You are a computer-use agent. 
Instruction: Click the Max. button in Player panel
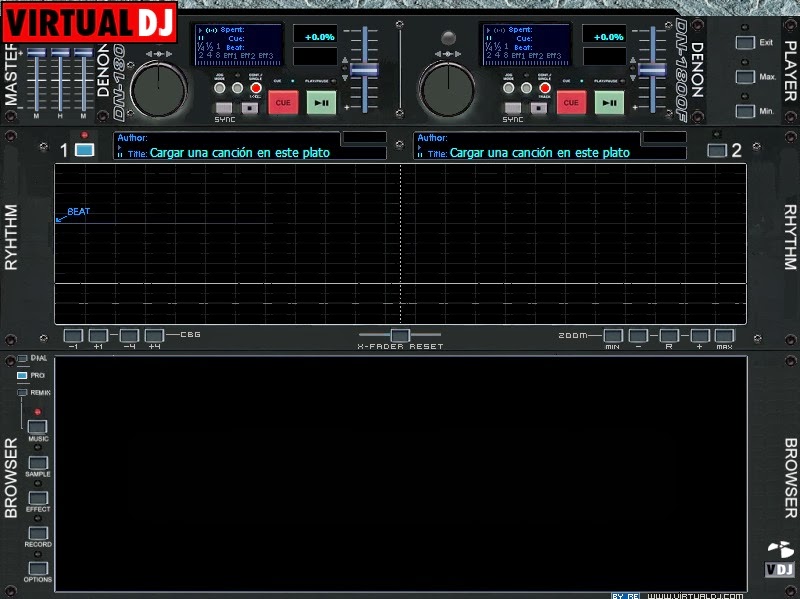[x=745, y=77]
